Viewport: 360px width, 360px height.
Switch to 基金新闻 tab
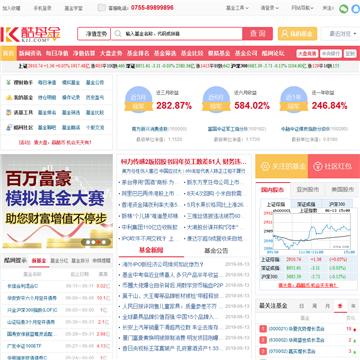pyautogui.click(x=151, y=250)
